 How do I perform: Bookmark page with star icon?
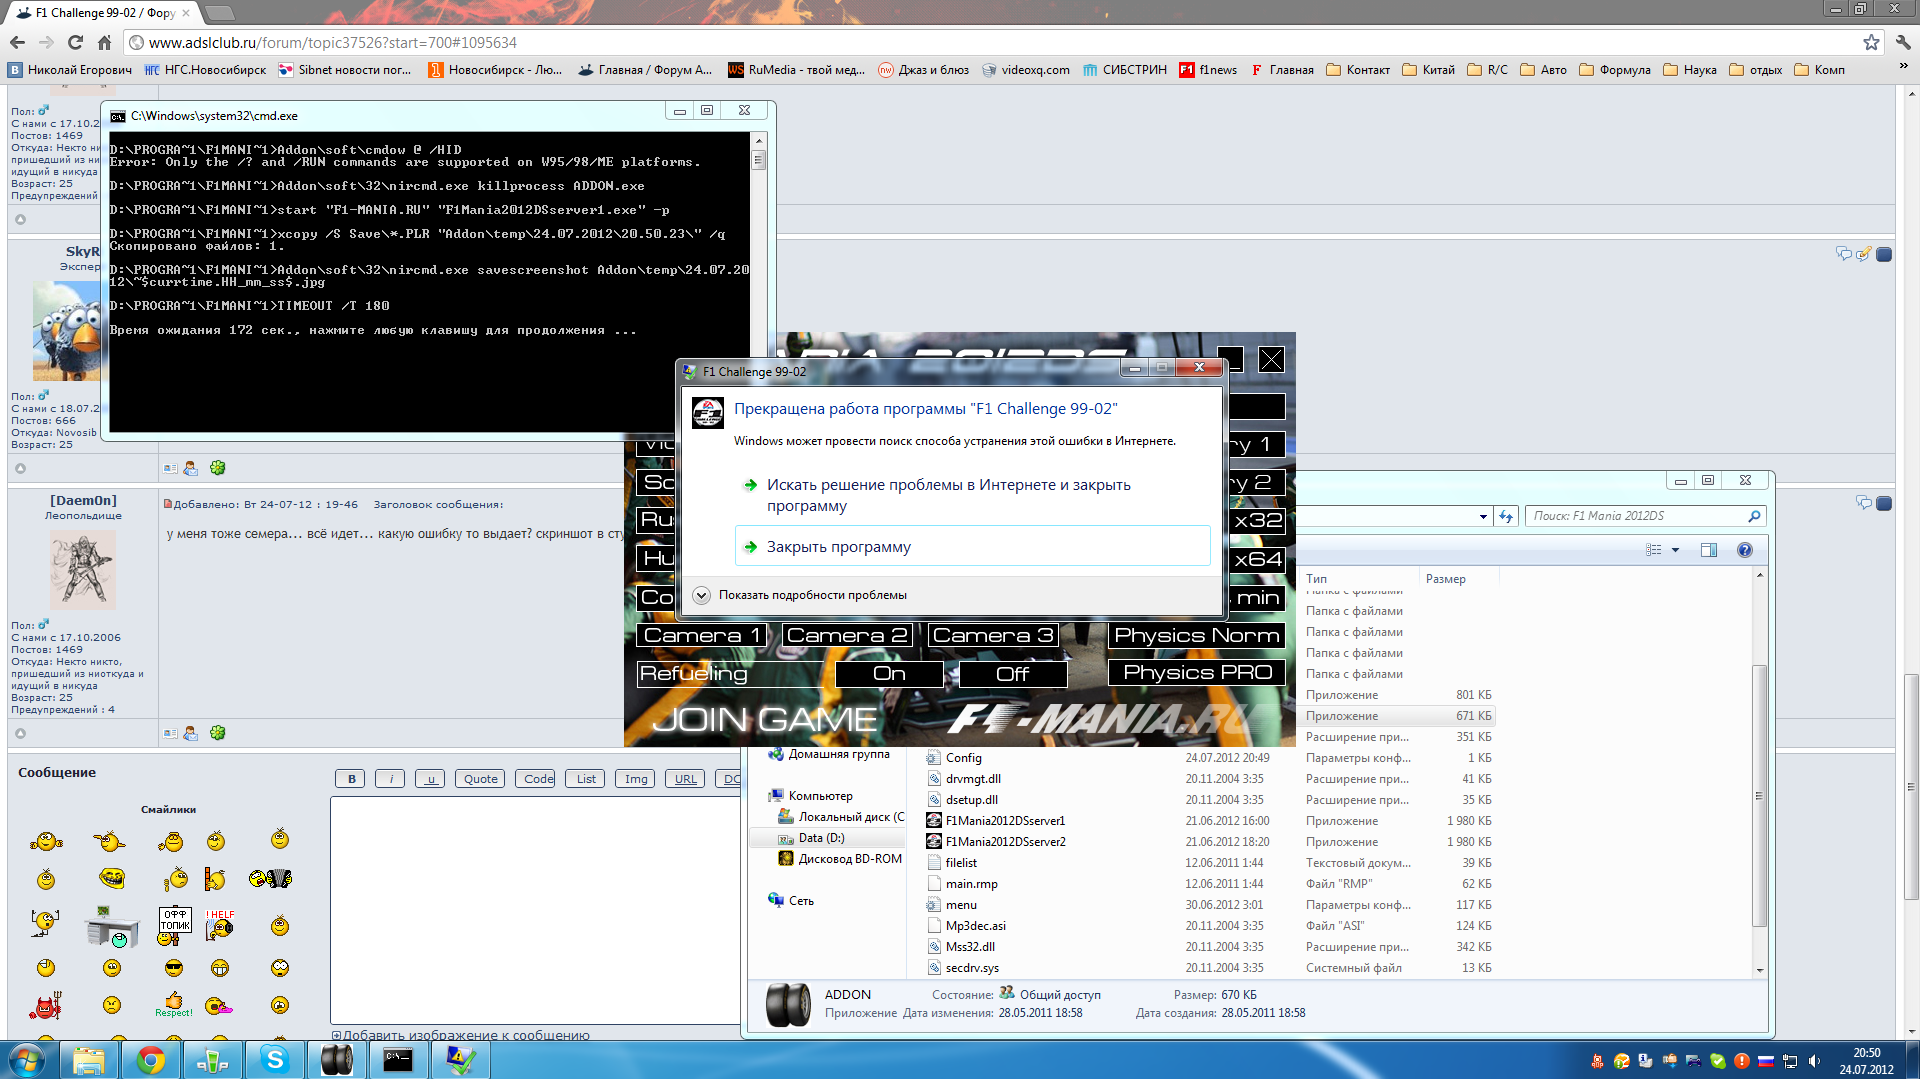[x=1871, y=42]
